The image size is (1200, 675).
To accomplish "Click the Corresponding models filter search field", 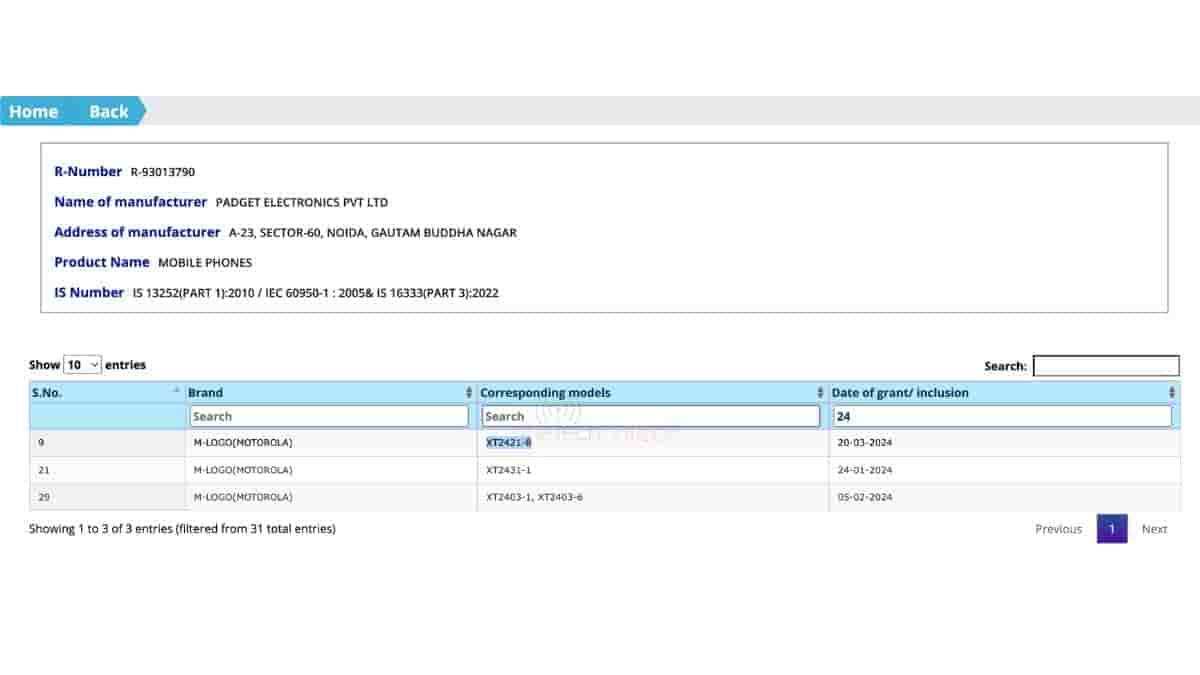I will click(x=650, y=416).
